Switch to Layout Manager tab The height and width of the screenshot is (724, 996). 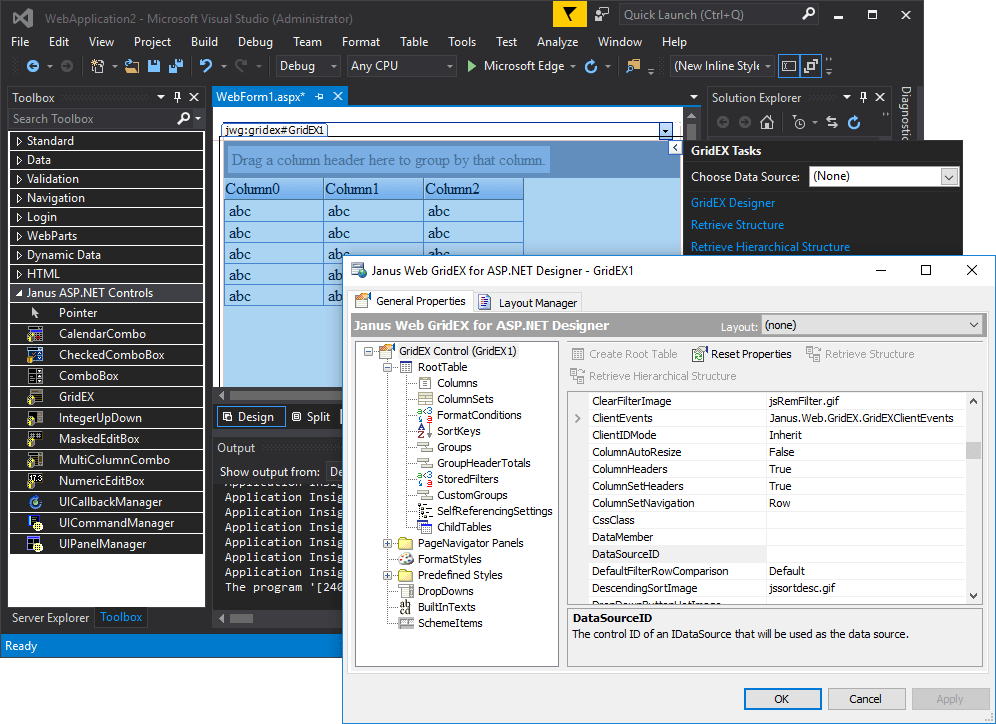pos(528,303)
